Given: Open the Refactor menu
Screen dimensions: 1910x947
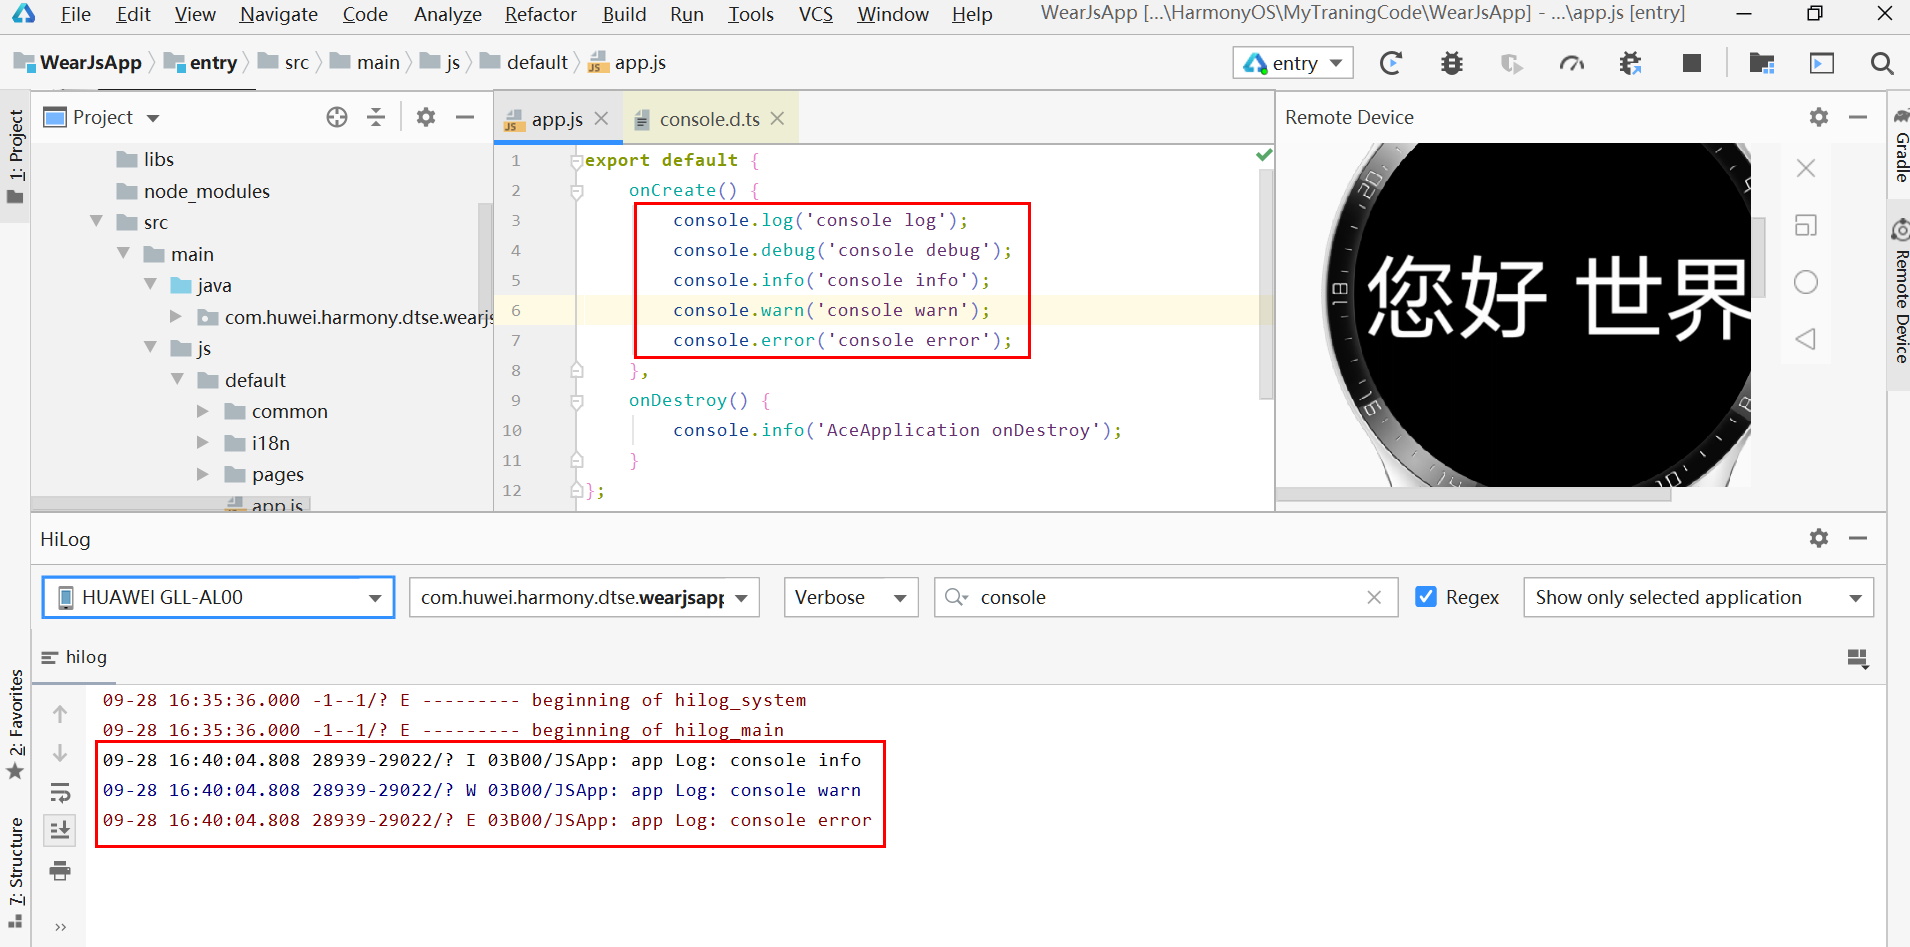Looking at the screenshot, I should click(x=540, y=14).
